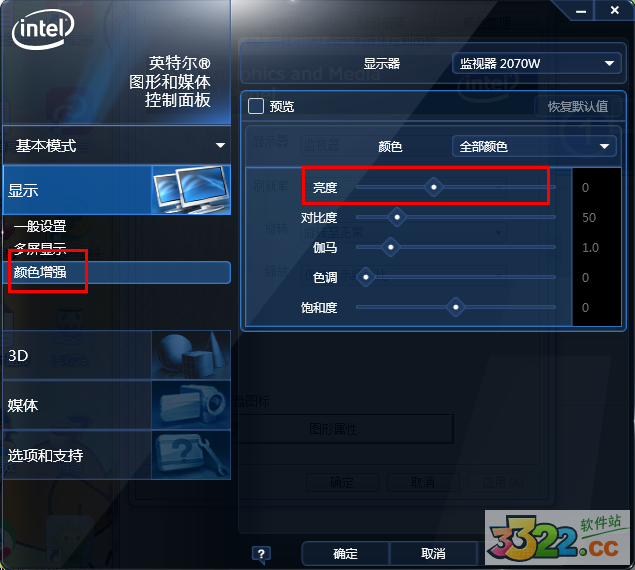
Task: Select 颜色增强 in the sidebar
Action: pos(40,272)
